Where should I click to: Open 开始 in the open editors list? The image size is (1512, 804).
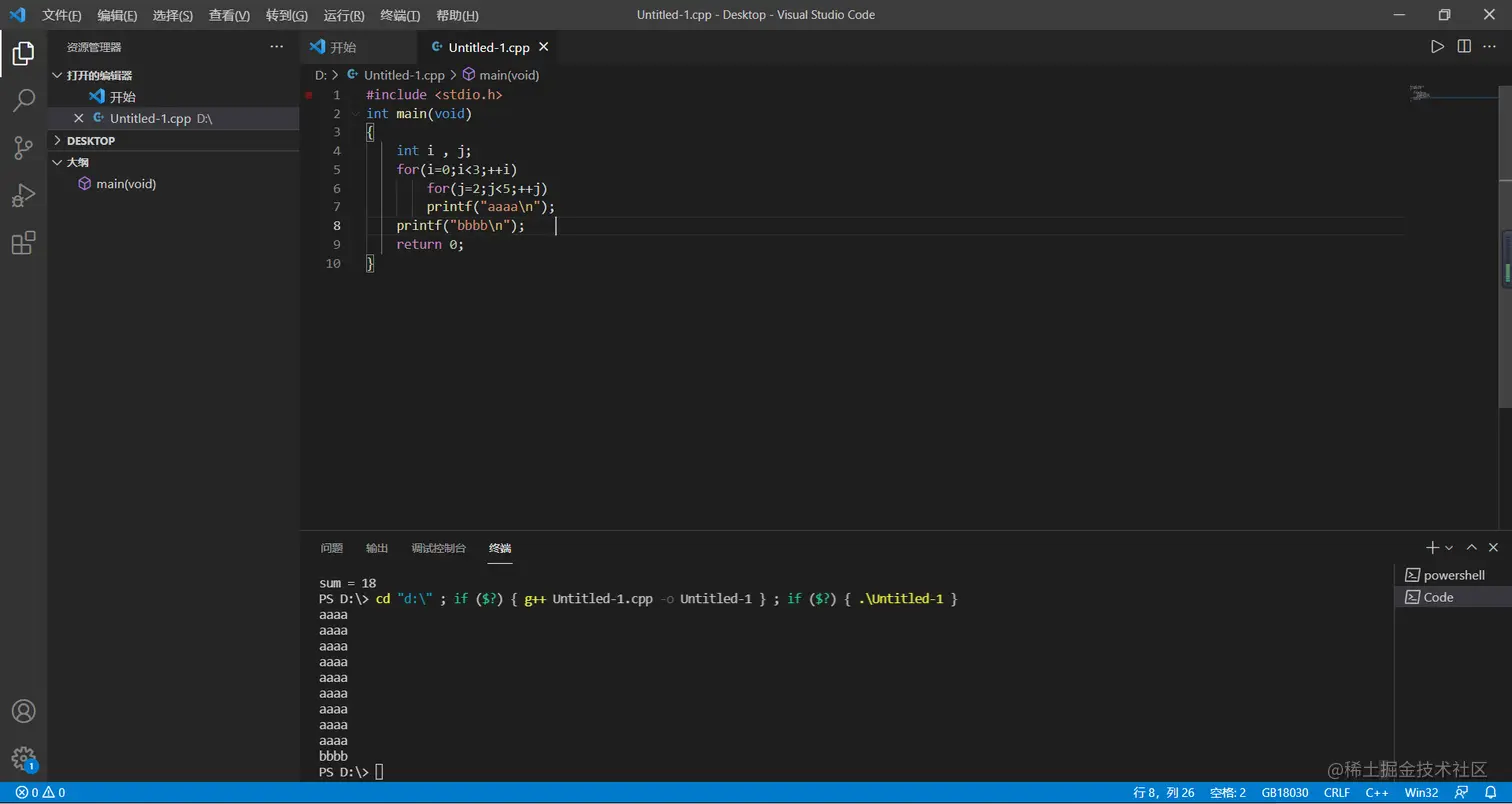click(x=173, y=97)
